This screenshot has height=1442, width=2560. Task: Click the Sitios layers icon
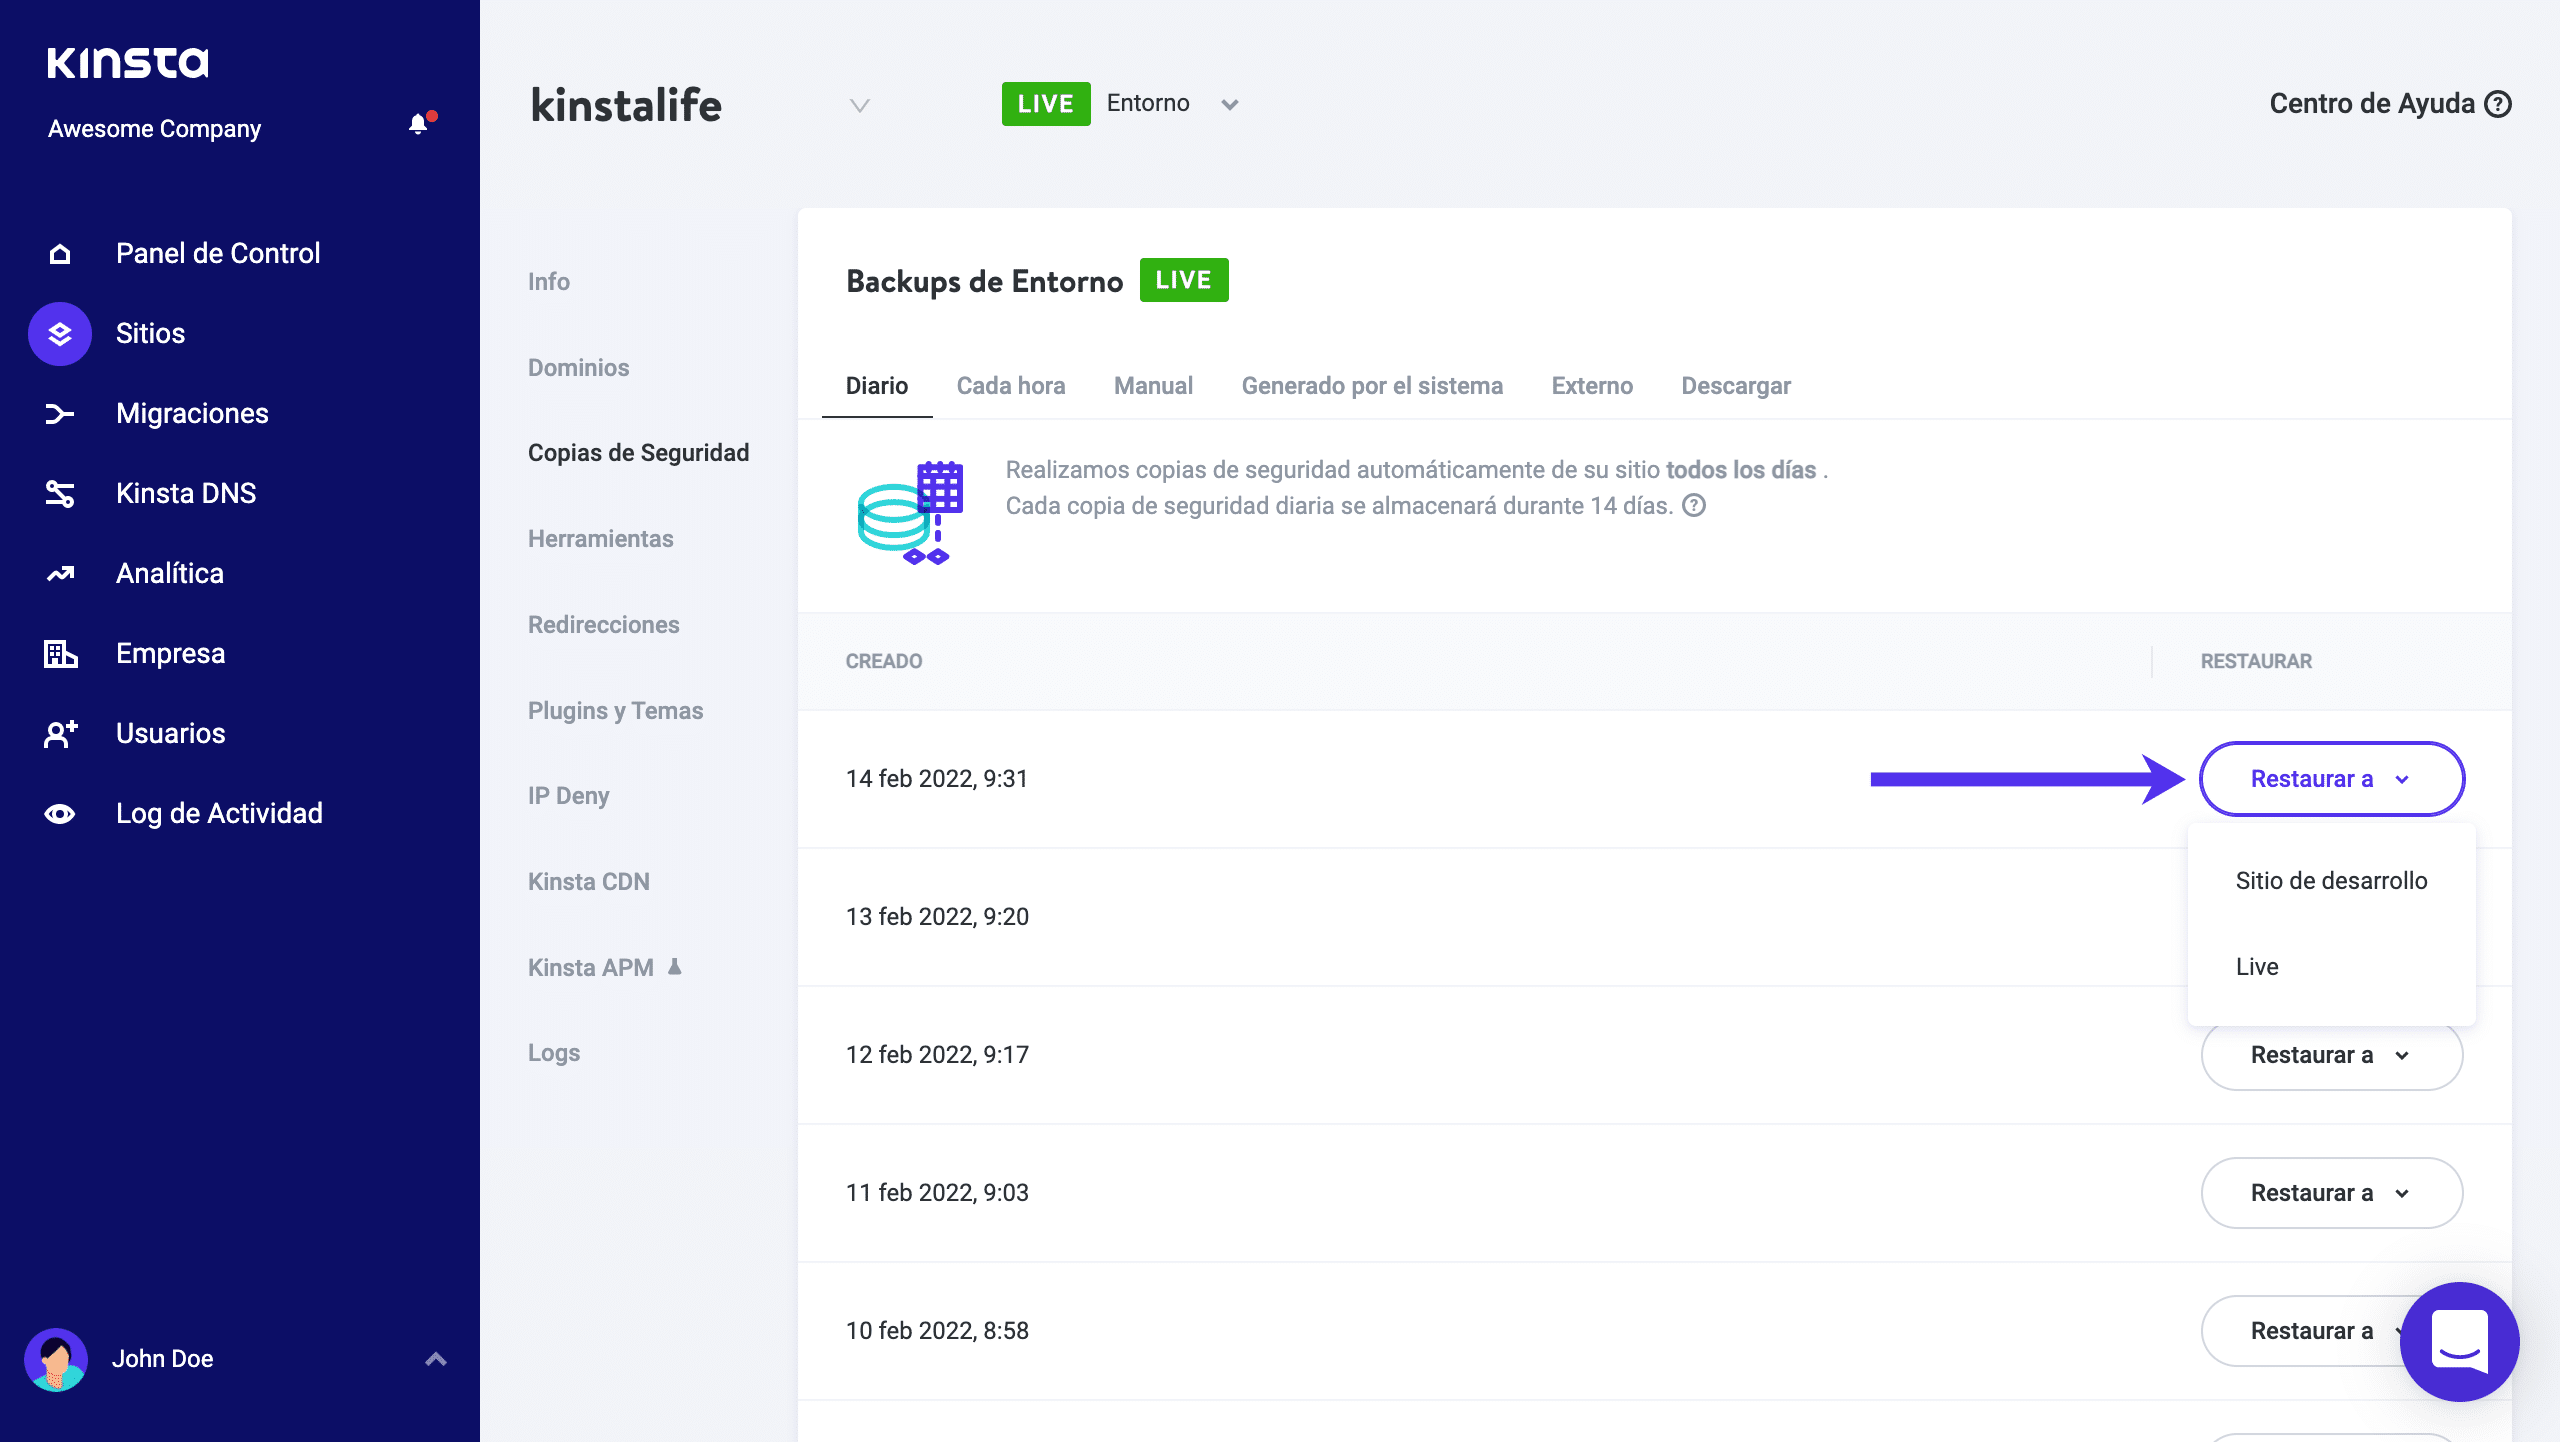(60, 334)
